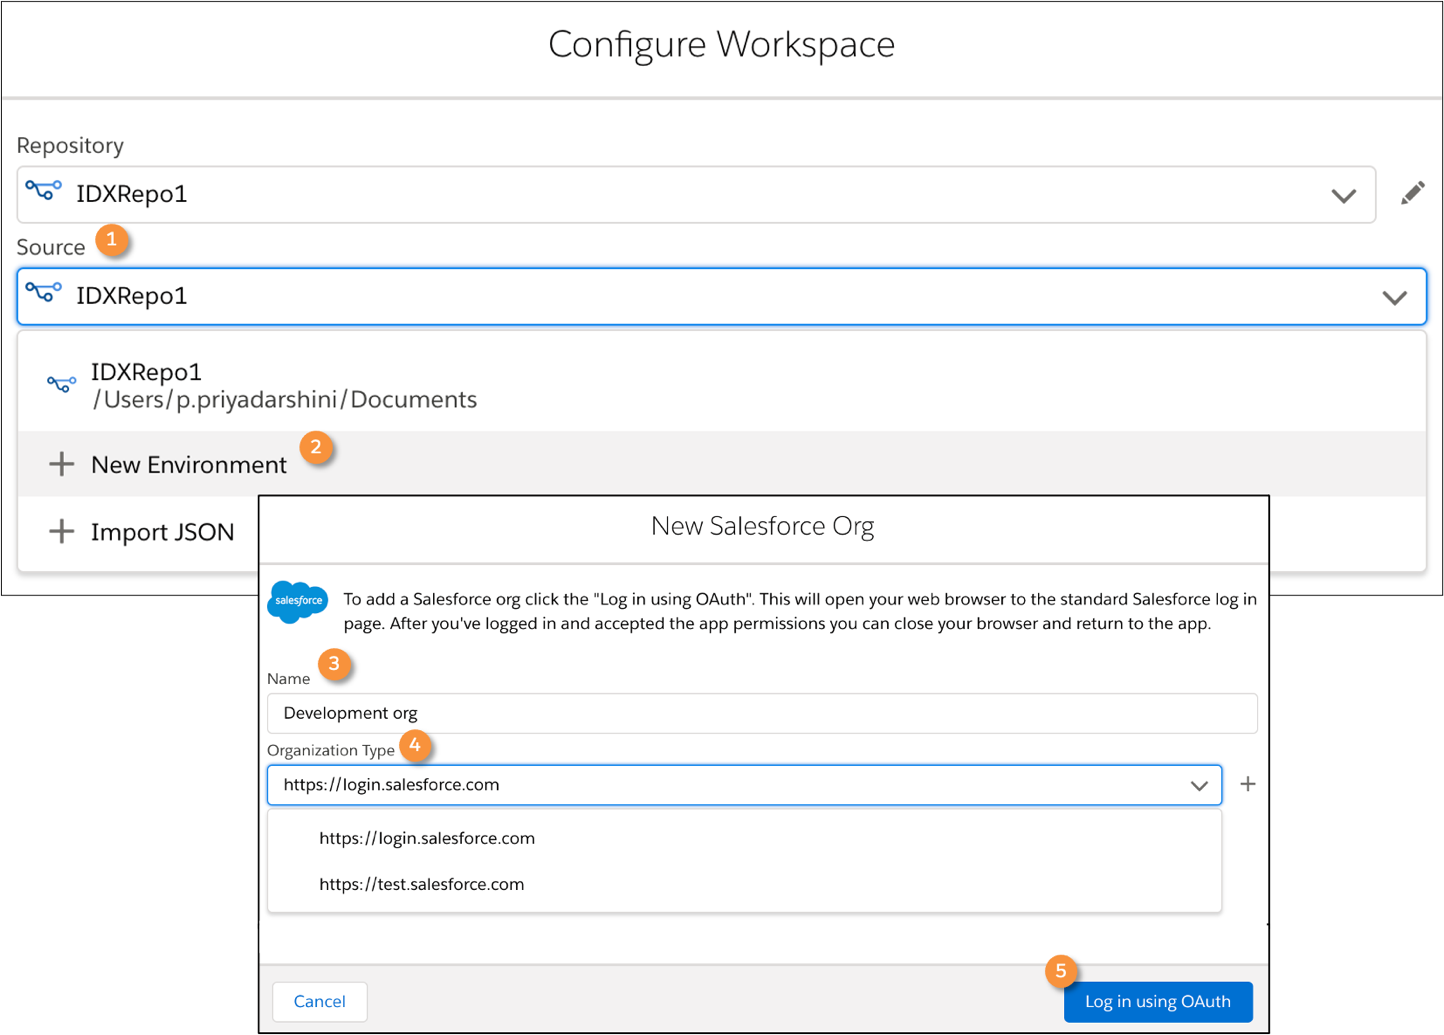Click Log in using OAuth button
Screen dimensions: 1444x1035
[x=1158, y=1001]
